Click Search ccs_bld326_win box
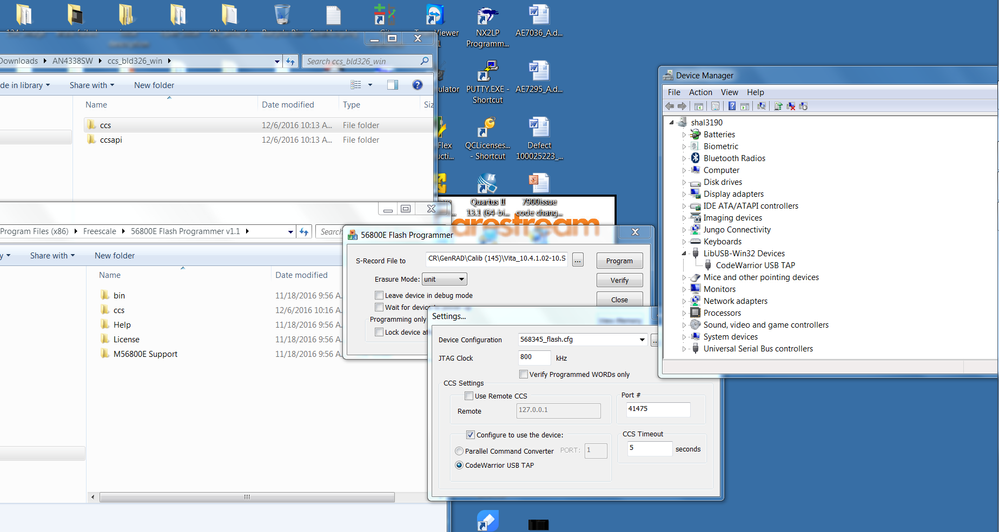The height and width of the screenshot is (532, 999). [x=366, y=61]
